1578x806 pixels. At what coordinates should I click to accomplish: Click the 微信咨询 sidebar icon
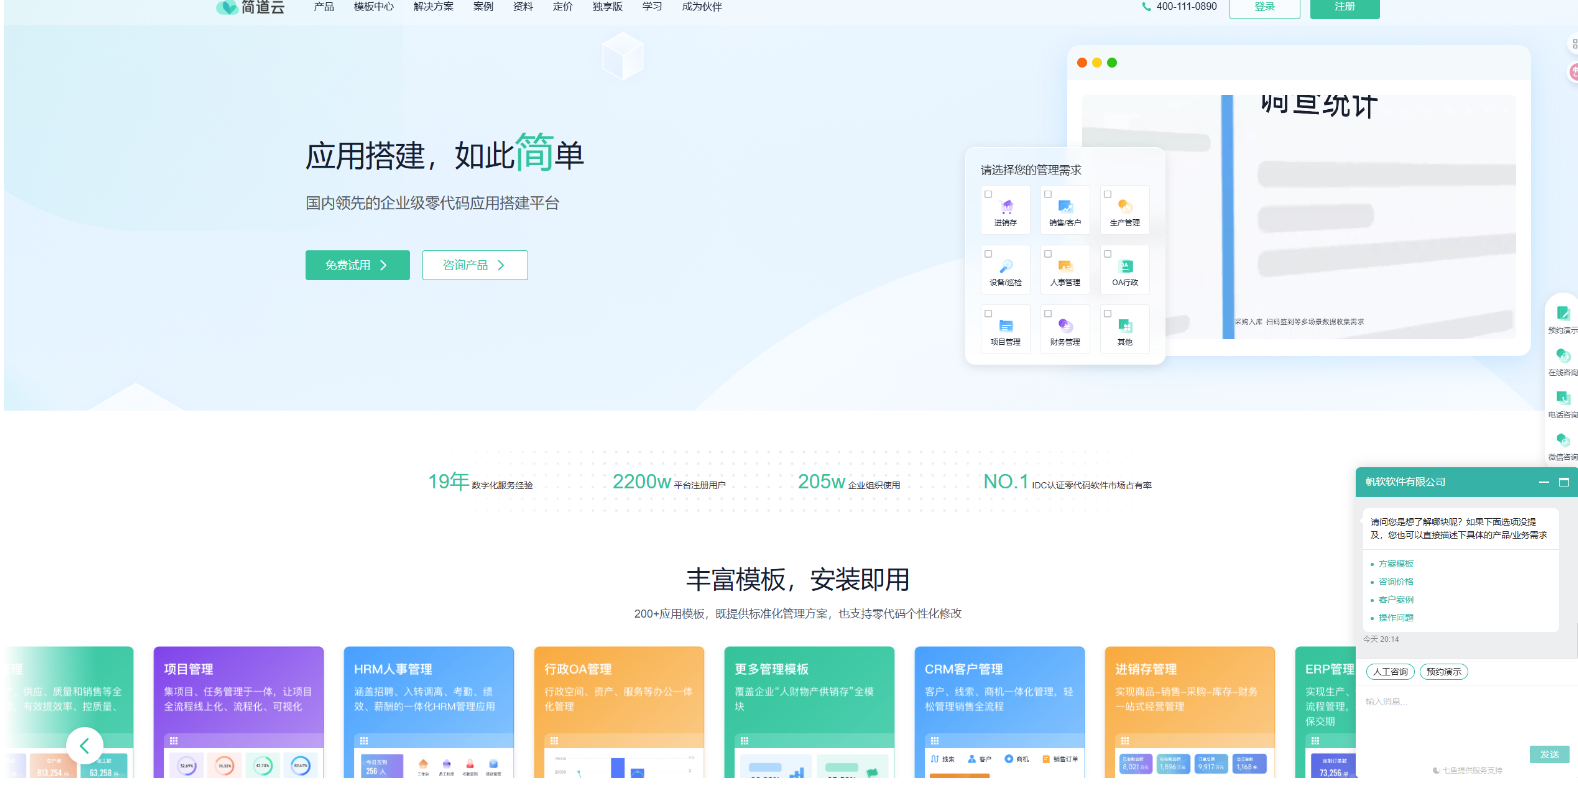tap(1562, 440)
